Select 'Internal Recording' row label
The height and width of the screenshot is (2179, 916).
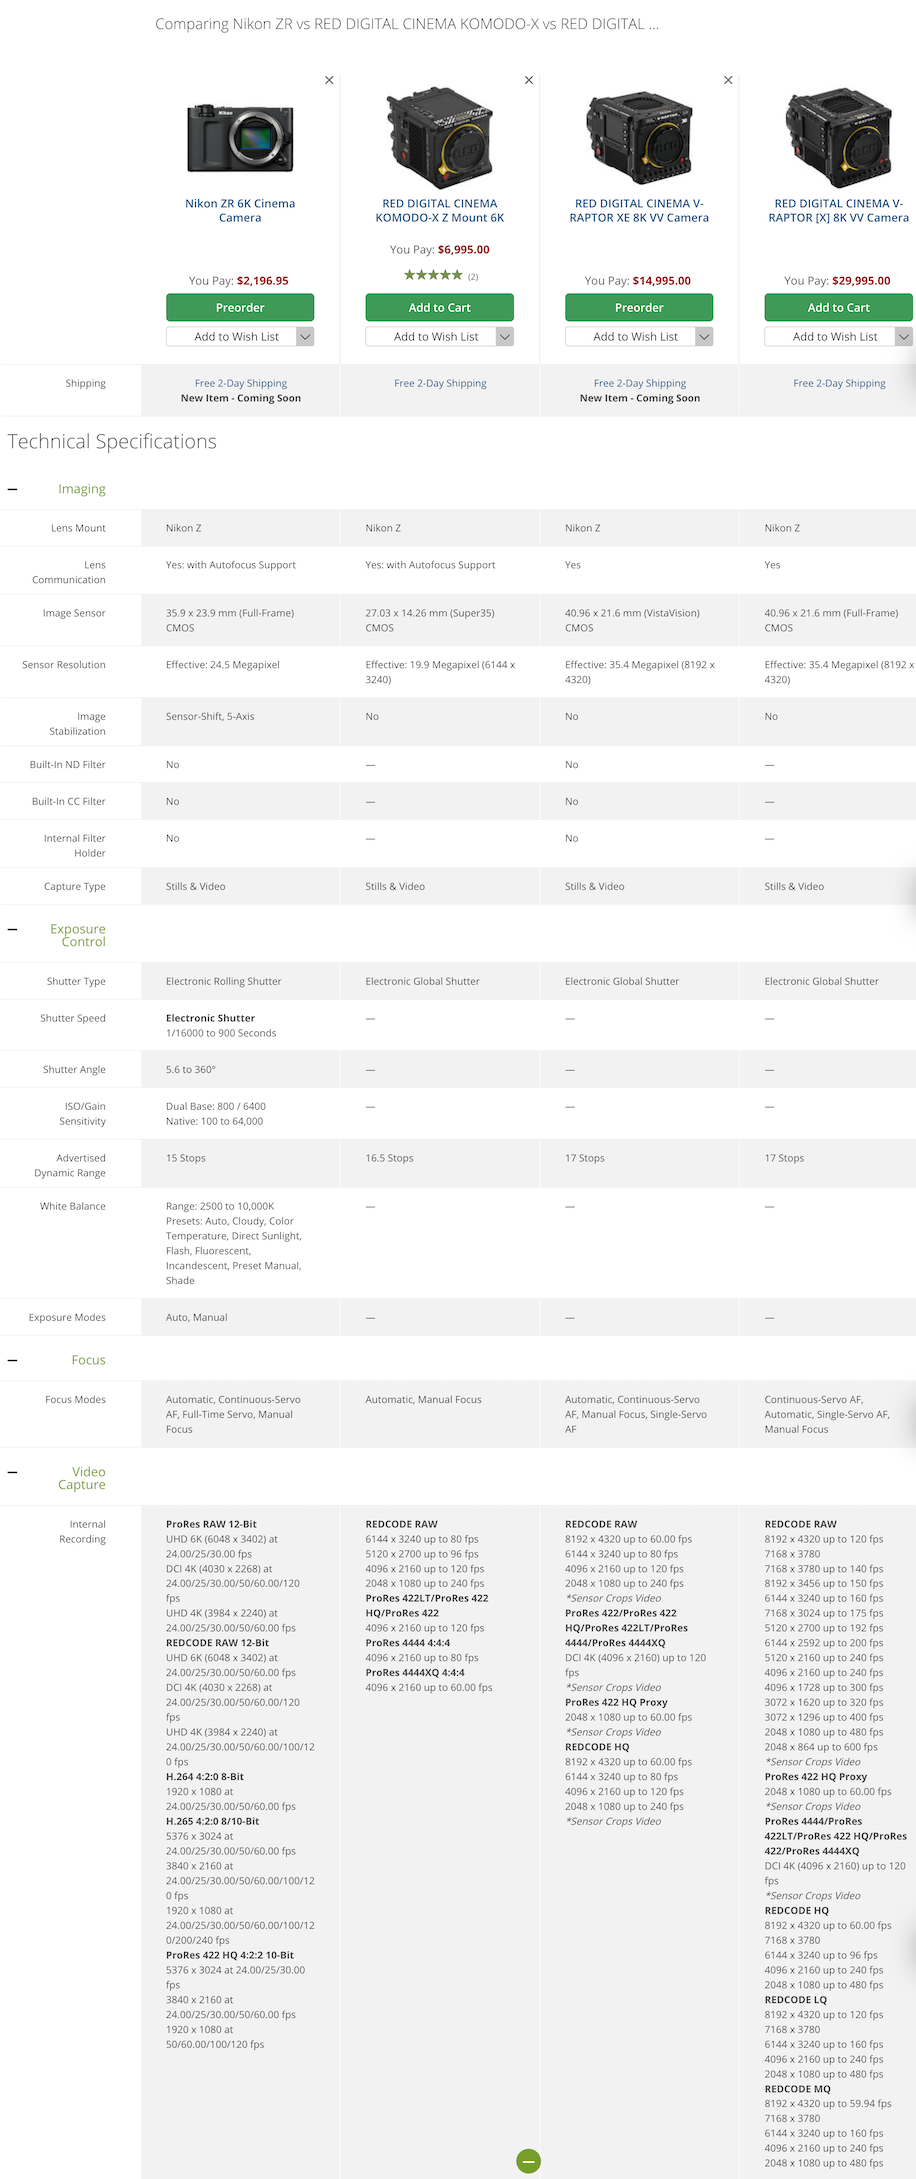82,1532
